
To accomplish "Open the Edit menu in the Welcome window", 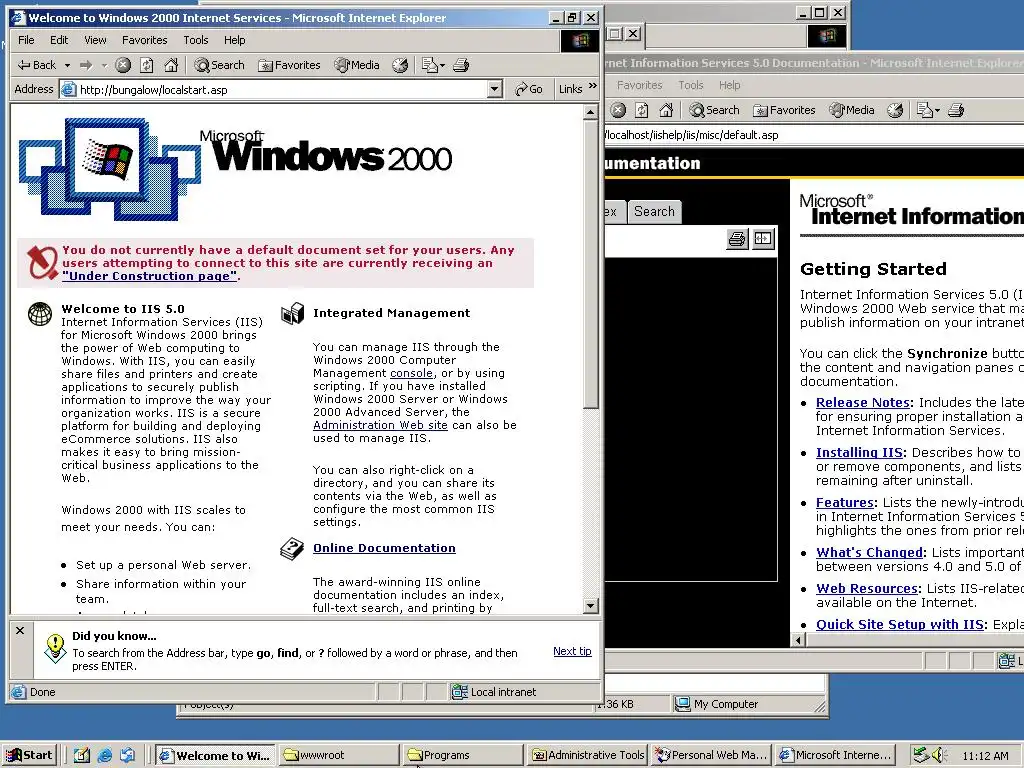I will (x=59, y=40).
